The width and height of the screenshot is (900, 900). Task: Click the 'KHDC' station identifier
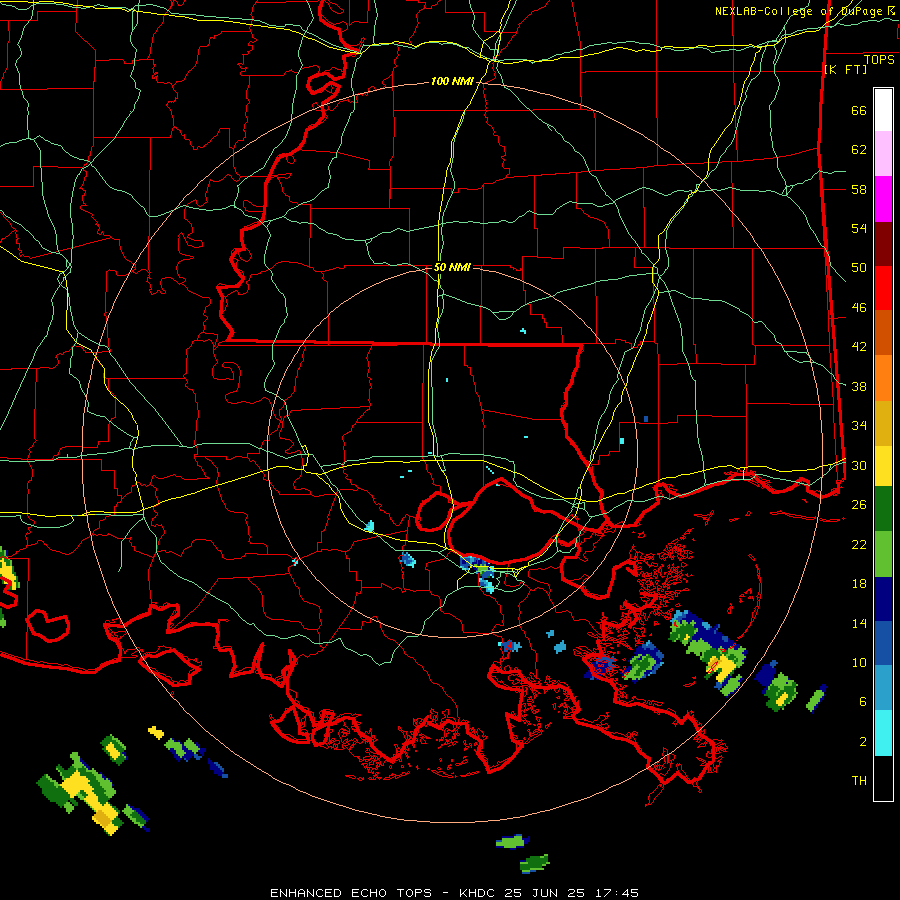tap(478, 893)
